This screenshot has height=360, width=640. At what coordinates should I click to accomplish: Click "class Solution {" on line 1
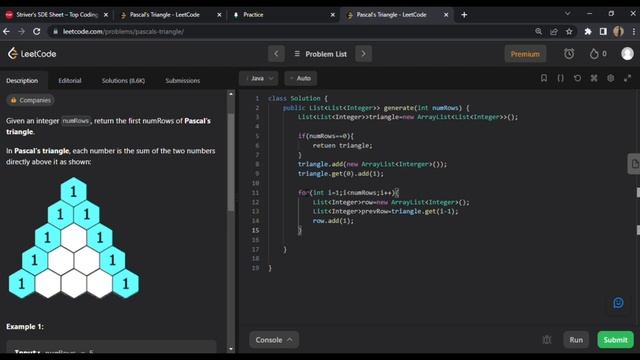[x=298, y=98]
